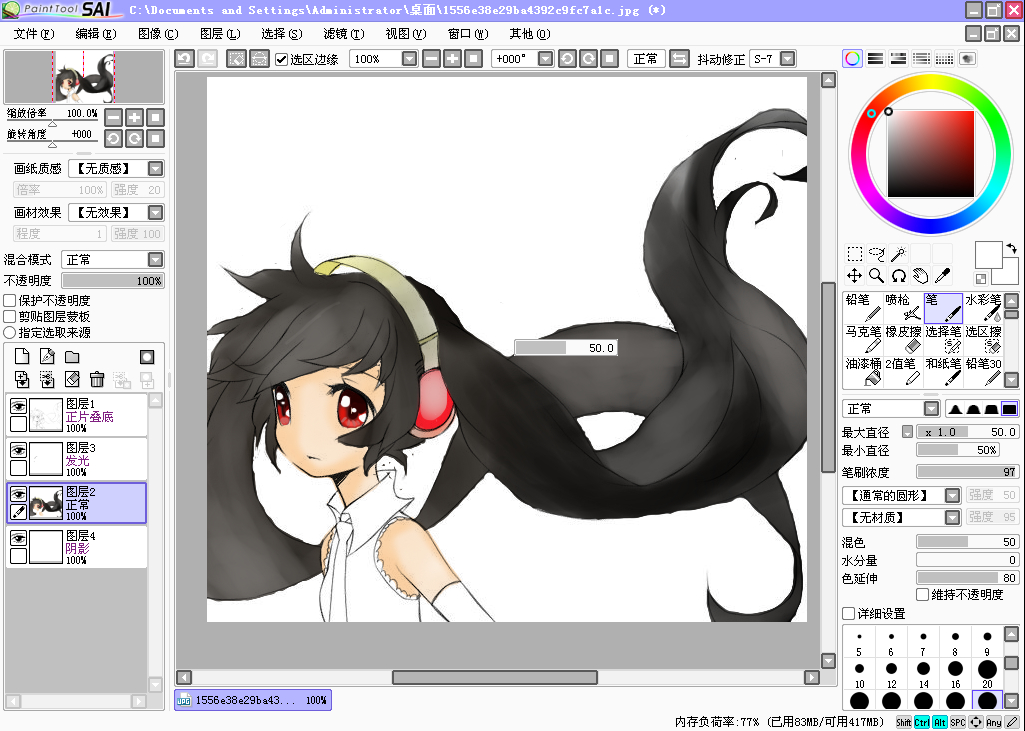
Task: Select the 橡皮擦 eraser tool
Action: [x=903, y=339]
